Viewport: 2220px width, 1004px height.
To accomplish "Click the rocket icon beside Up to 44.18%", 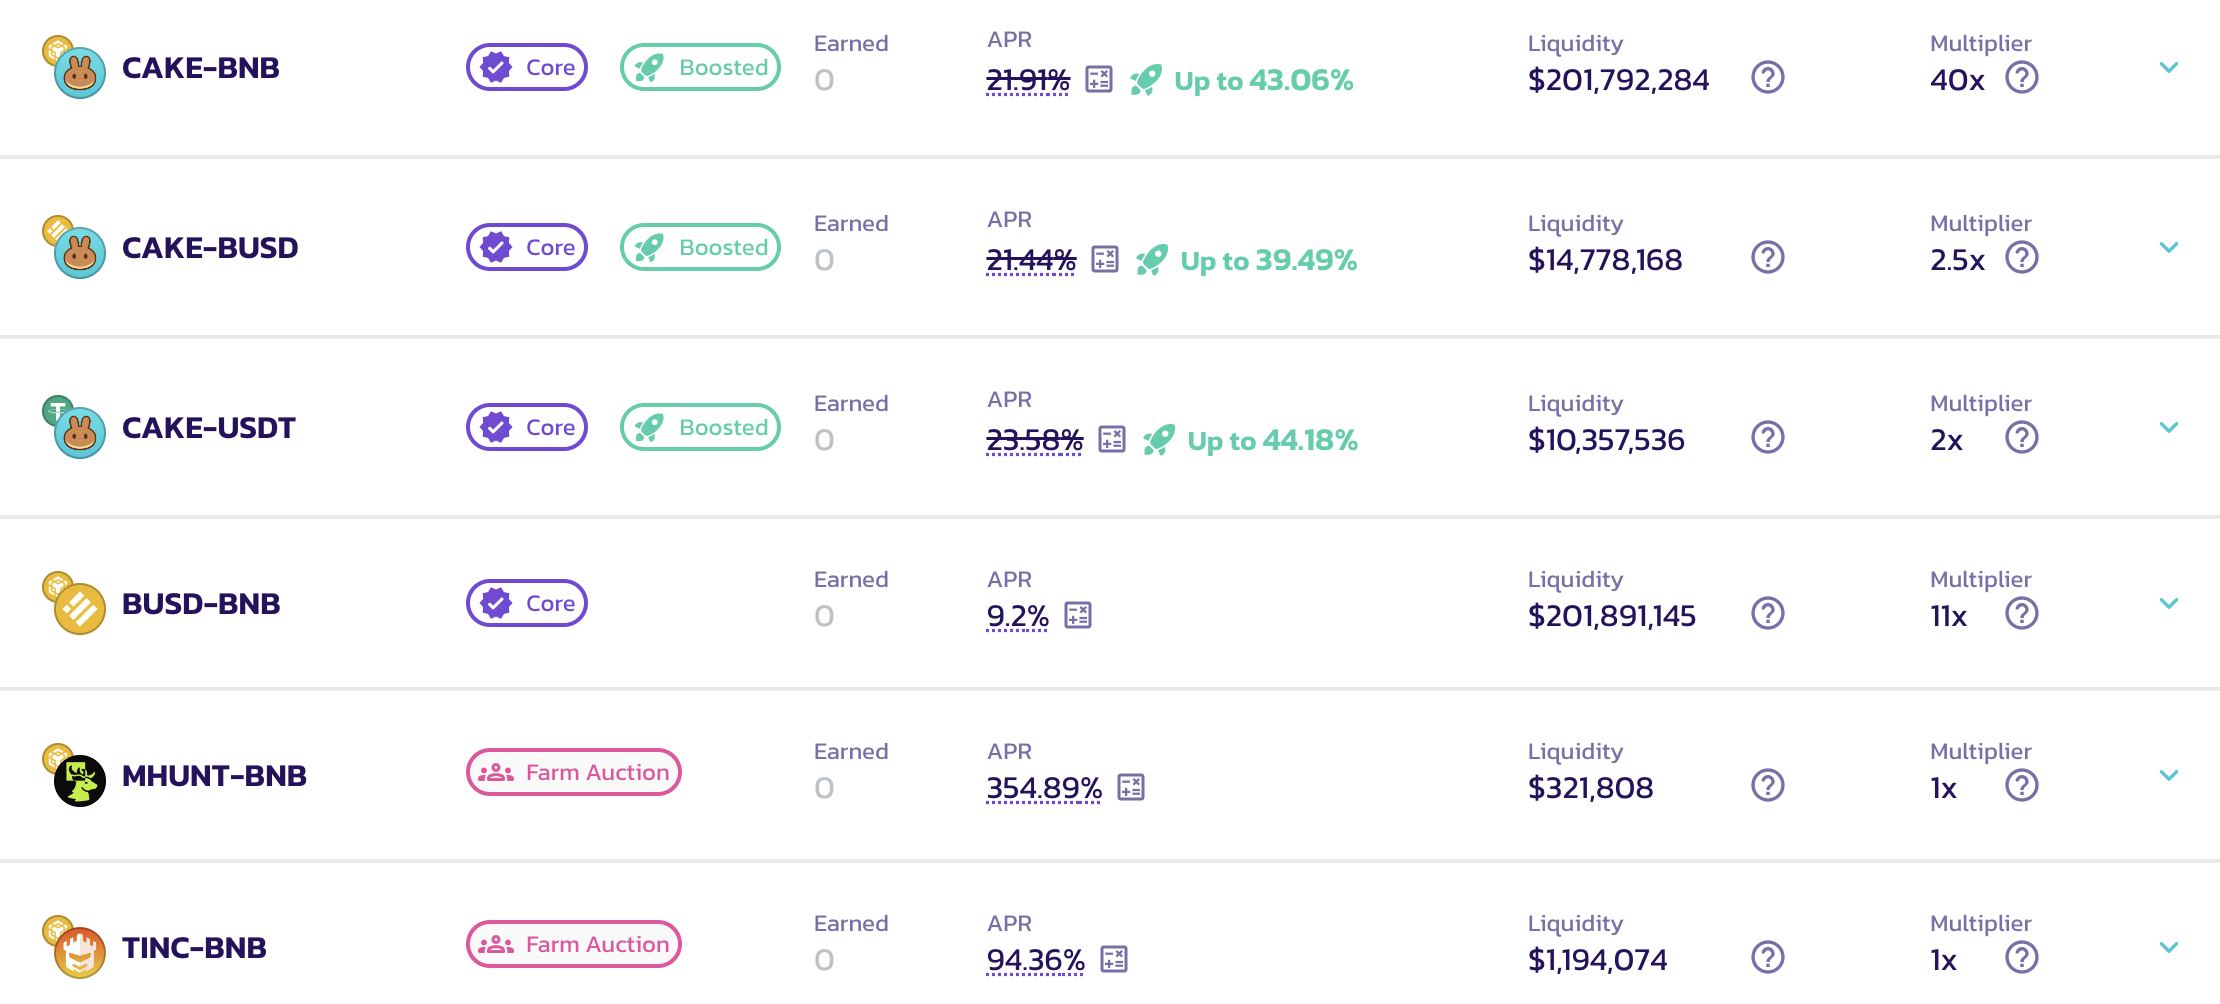I will [x=1159, y=439].
